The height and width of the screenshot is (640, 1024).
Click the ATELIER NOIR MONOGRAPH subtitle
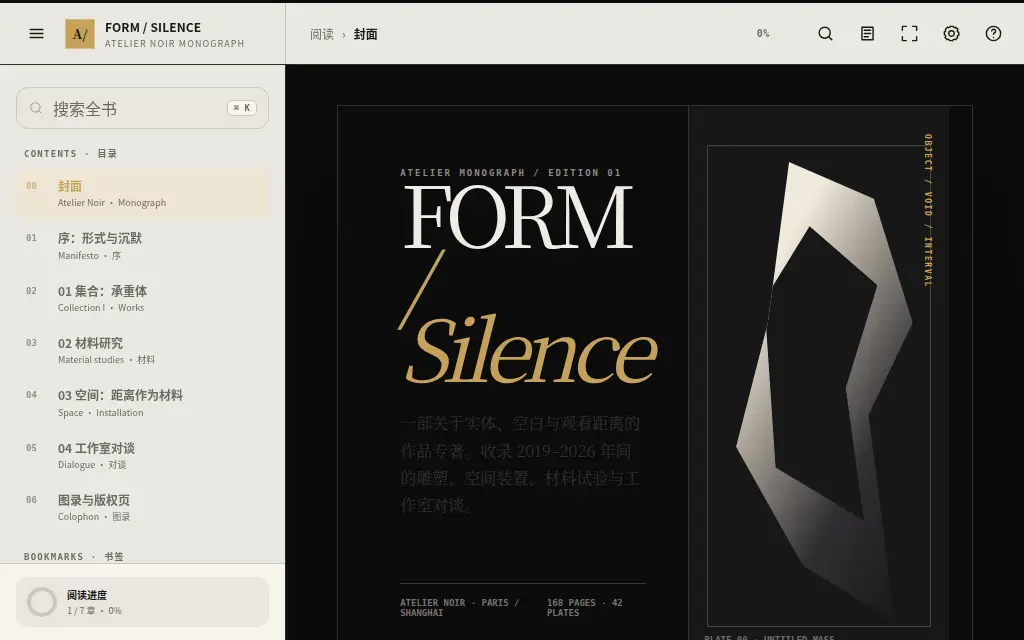point(174,44)
